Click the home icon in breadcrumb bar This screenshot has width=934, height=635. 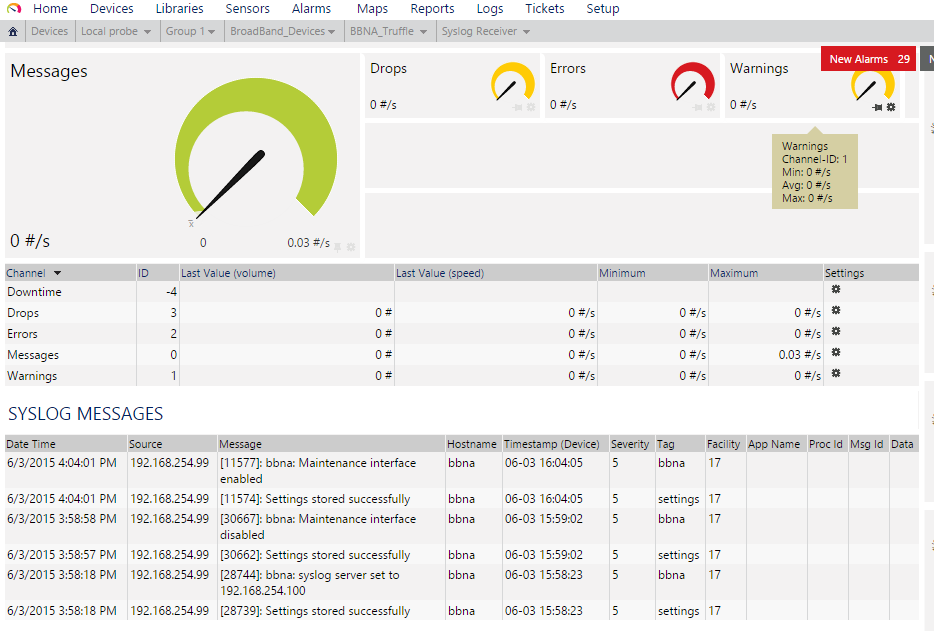click(x=13, y=32)
